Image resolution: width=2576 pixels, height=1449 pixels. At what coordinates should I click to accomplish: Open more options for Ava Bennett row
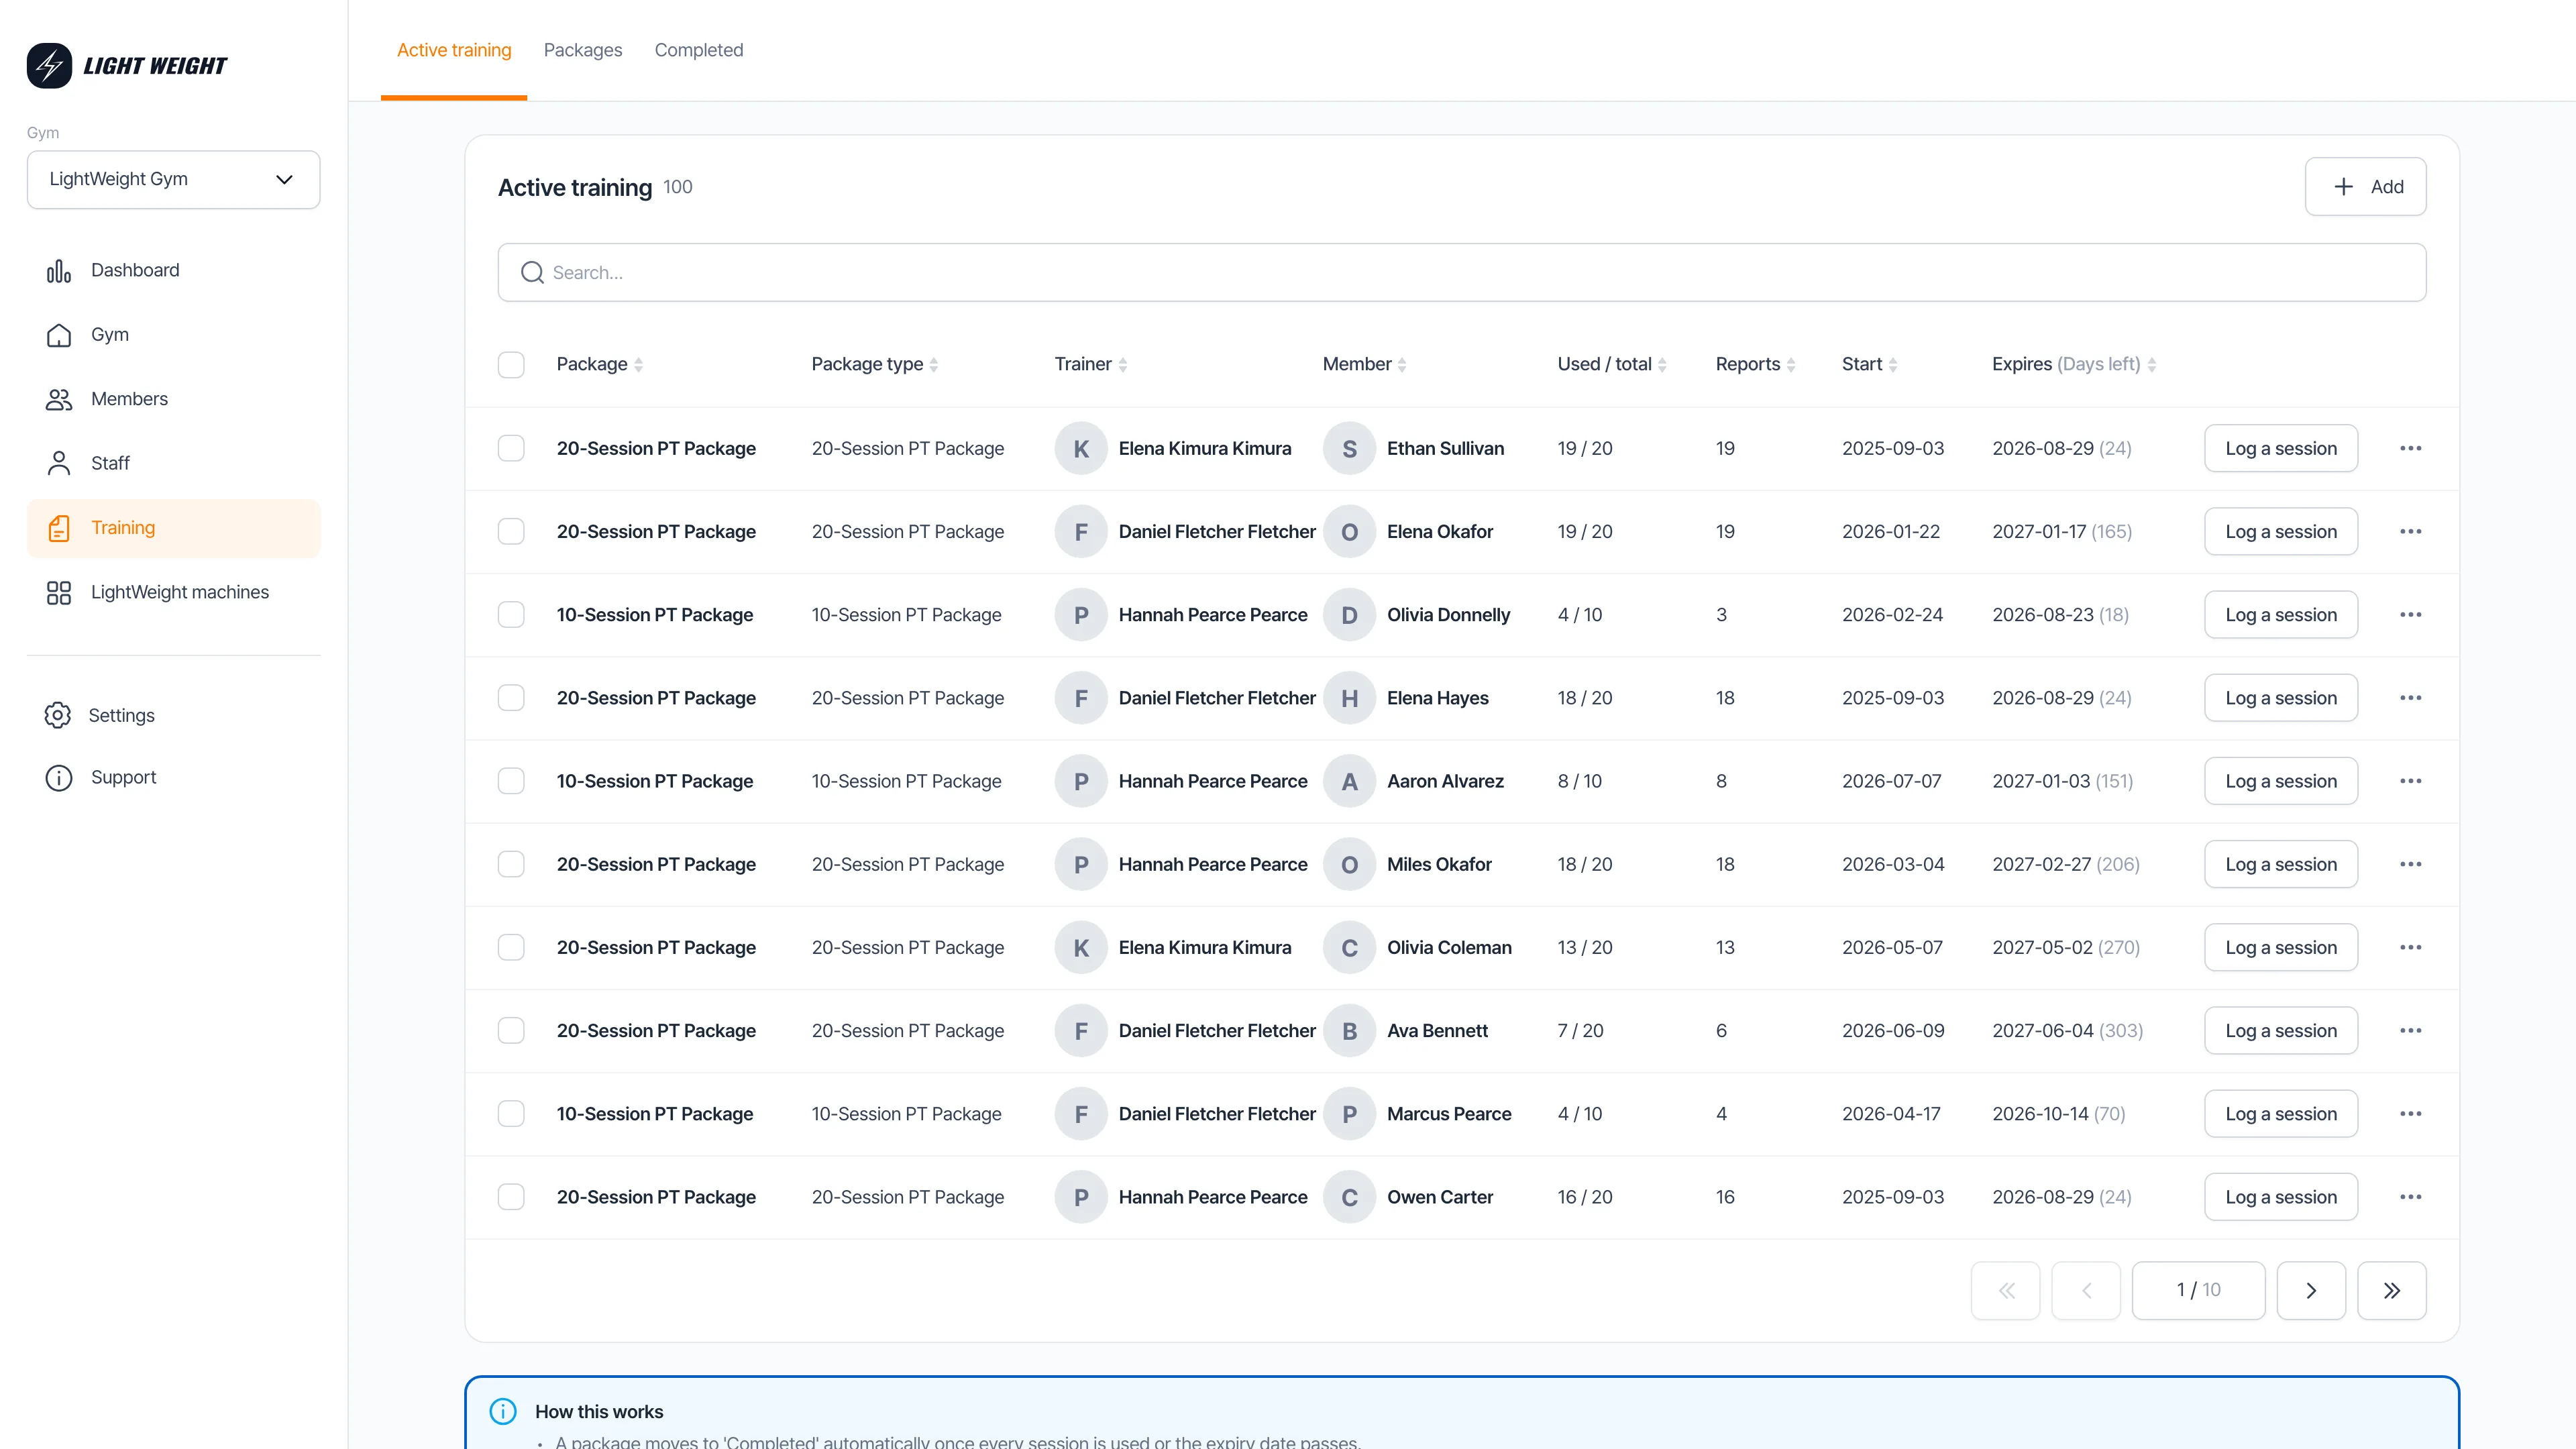2411,1031
